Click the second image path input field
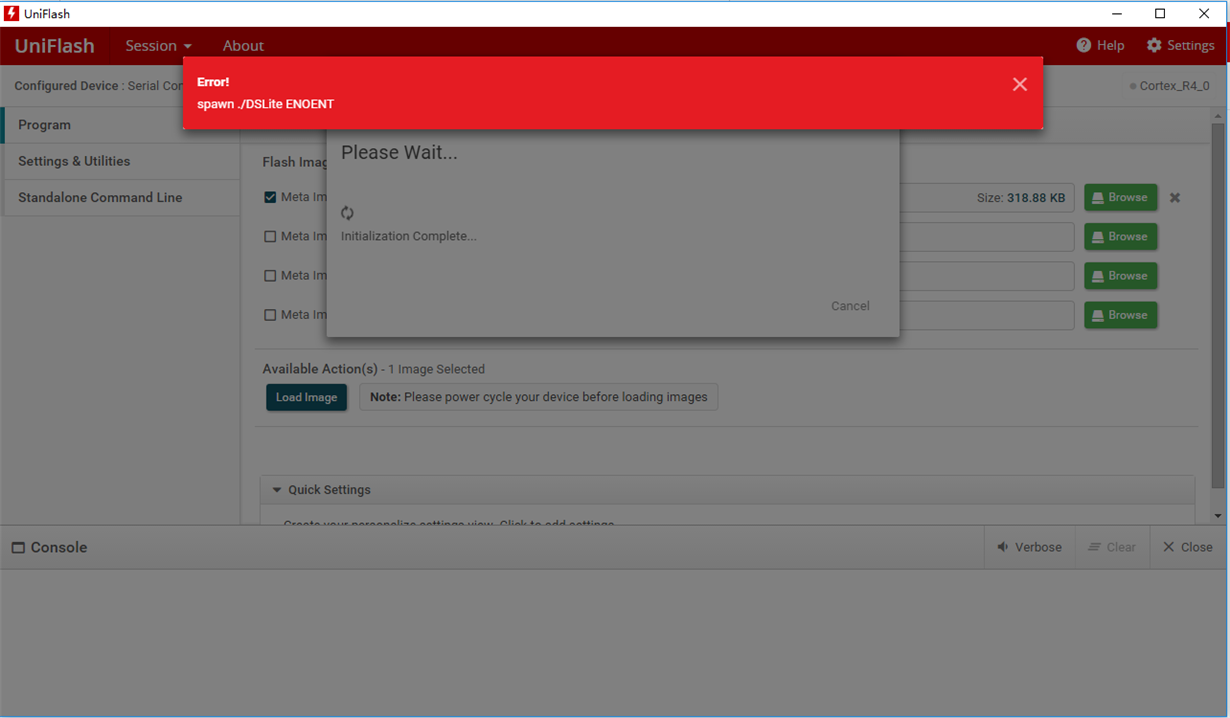Viewport: 1230px width, 718px height. pos(986,237)
